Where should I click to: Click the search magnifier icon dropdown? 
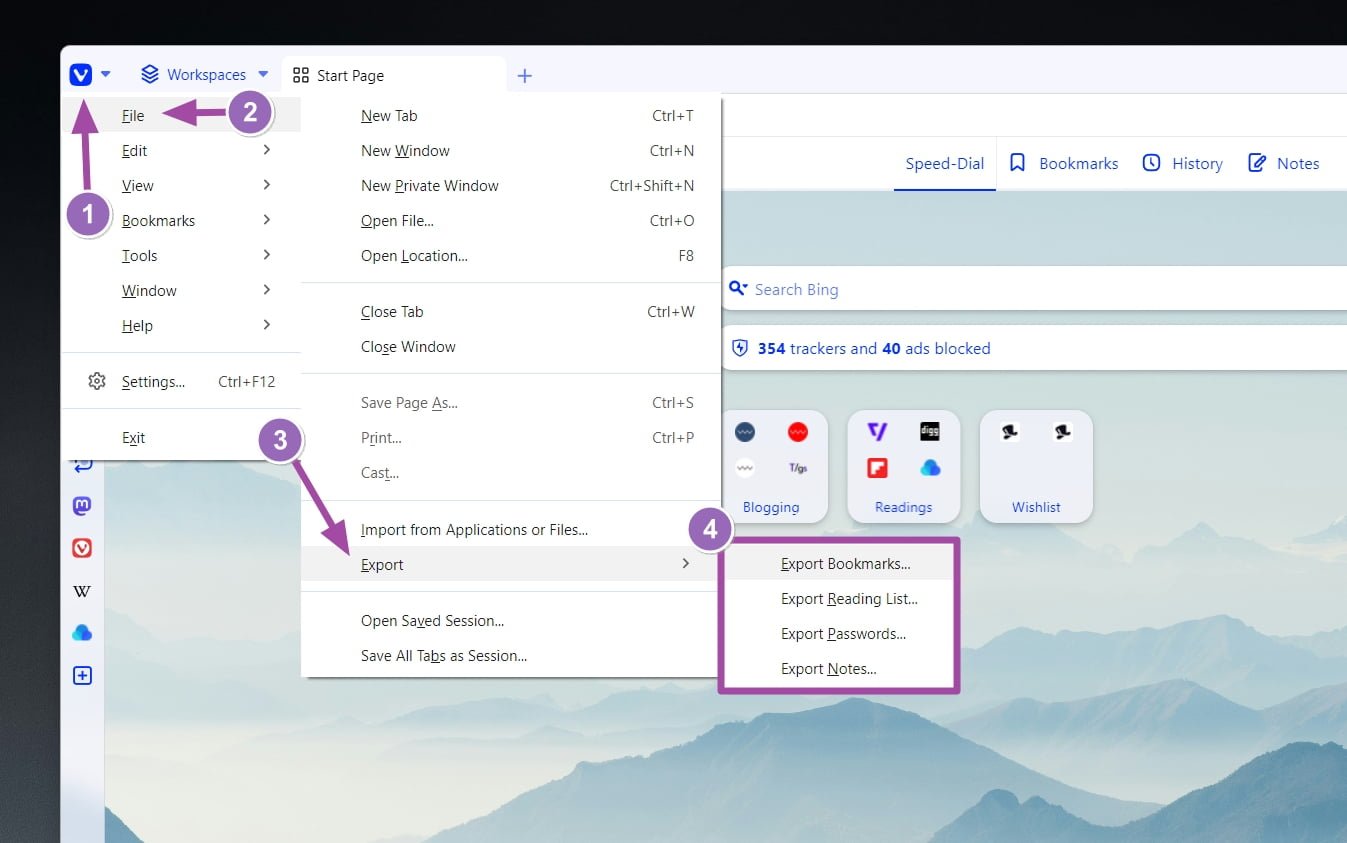click(x=738, y=289)
